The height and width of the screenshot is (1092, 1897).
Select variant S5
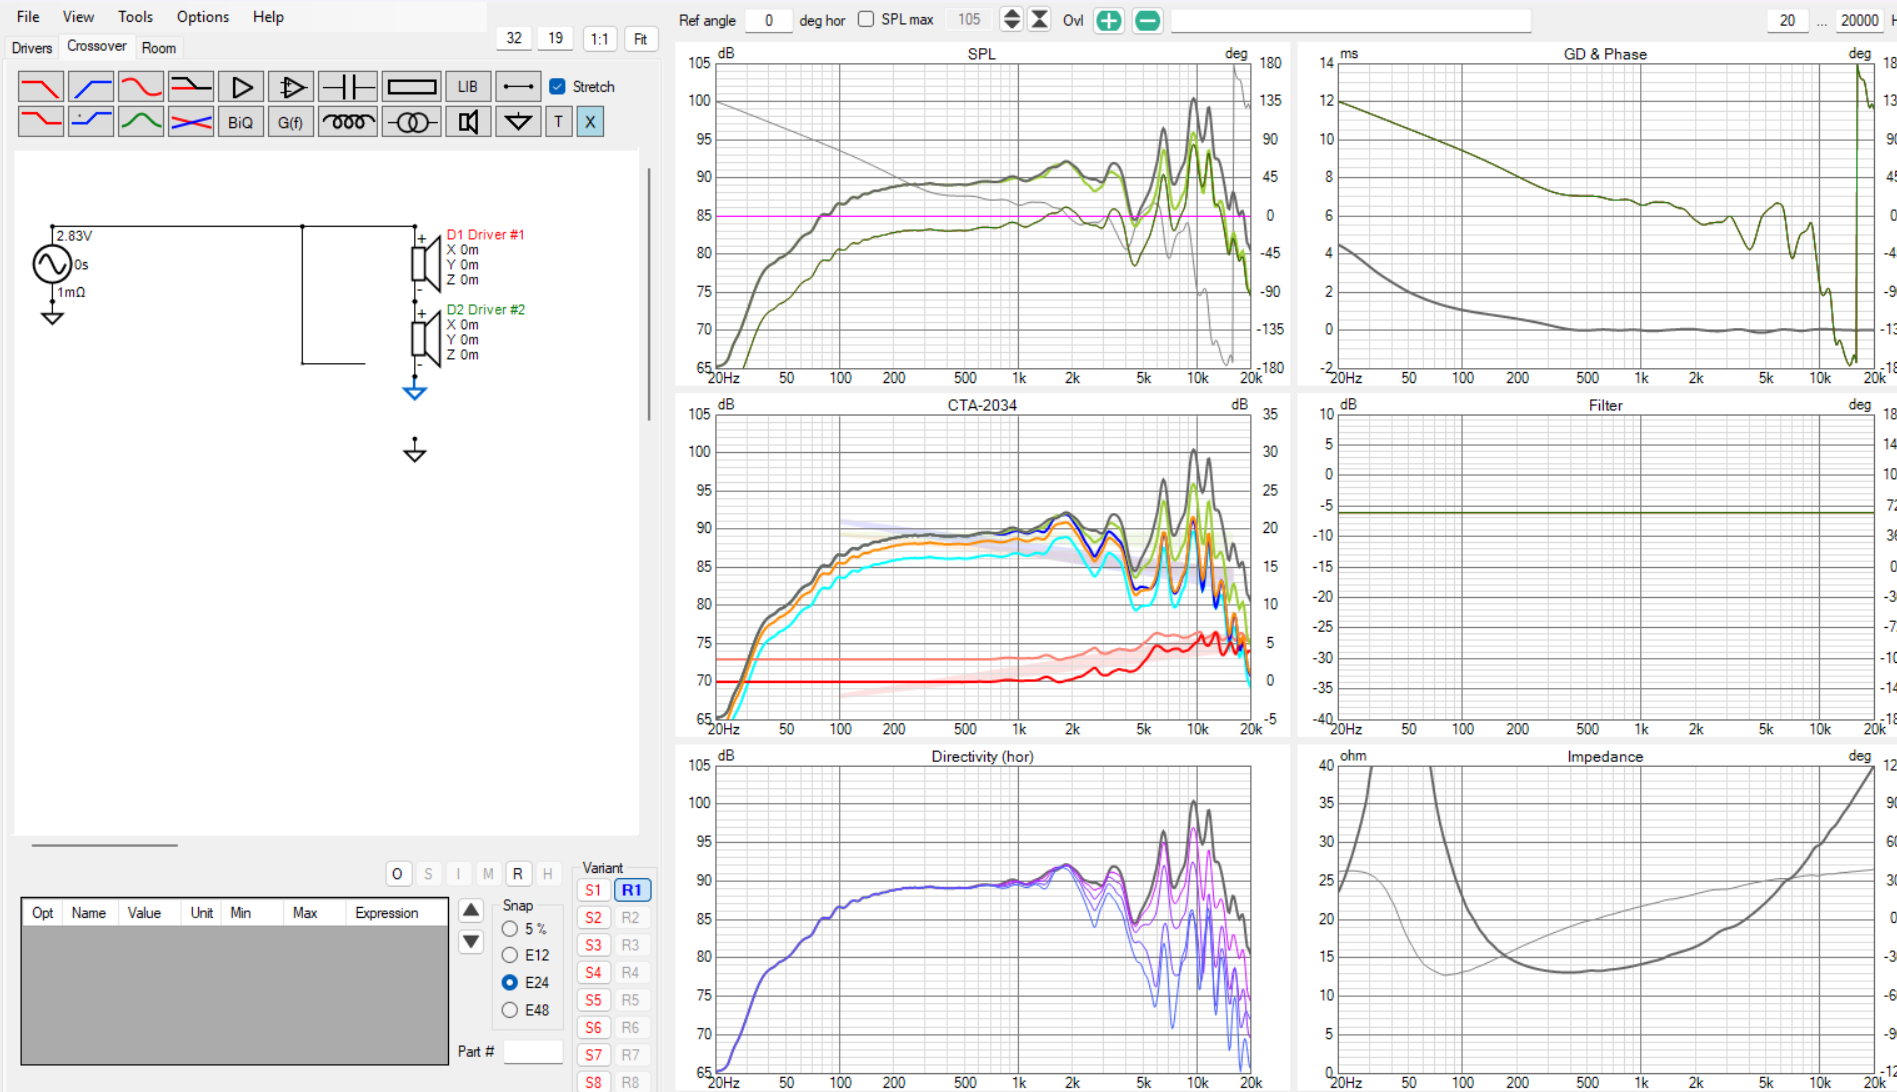[594, 1000]
